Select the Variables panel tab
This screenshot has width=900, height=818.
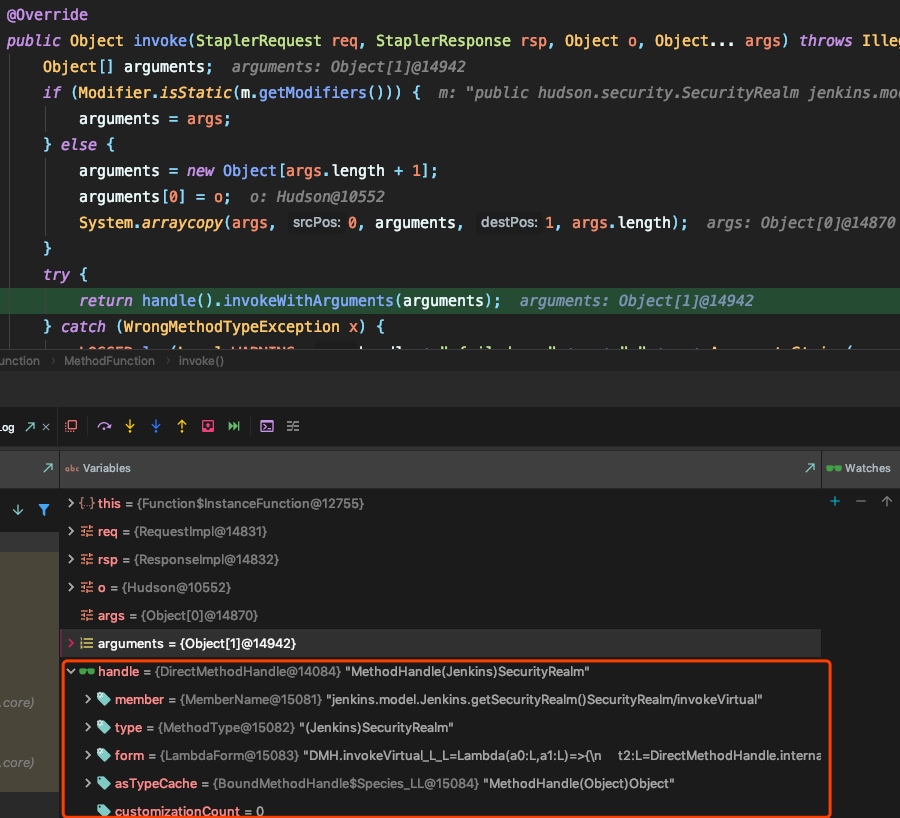coord(106,468)
